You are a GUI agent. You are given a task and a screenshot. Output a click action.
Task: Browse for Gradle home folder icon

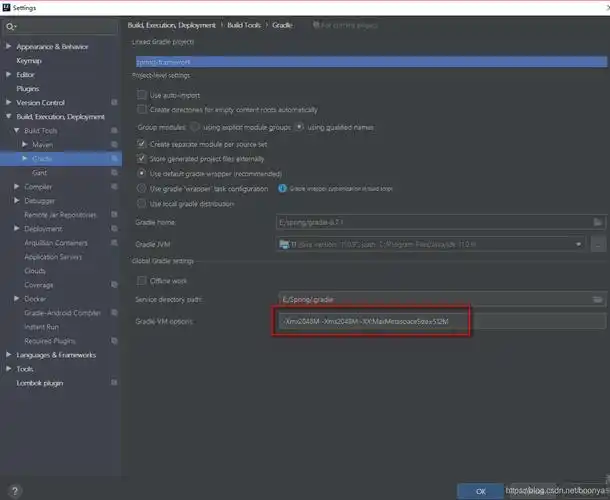tap(597, 221)
